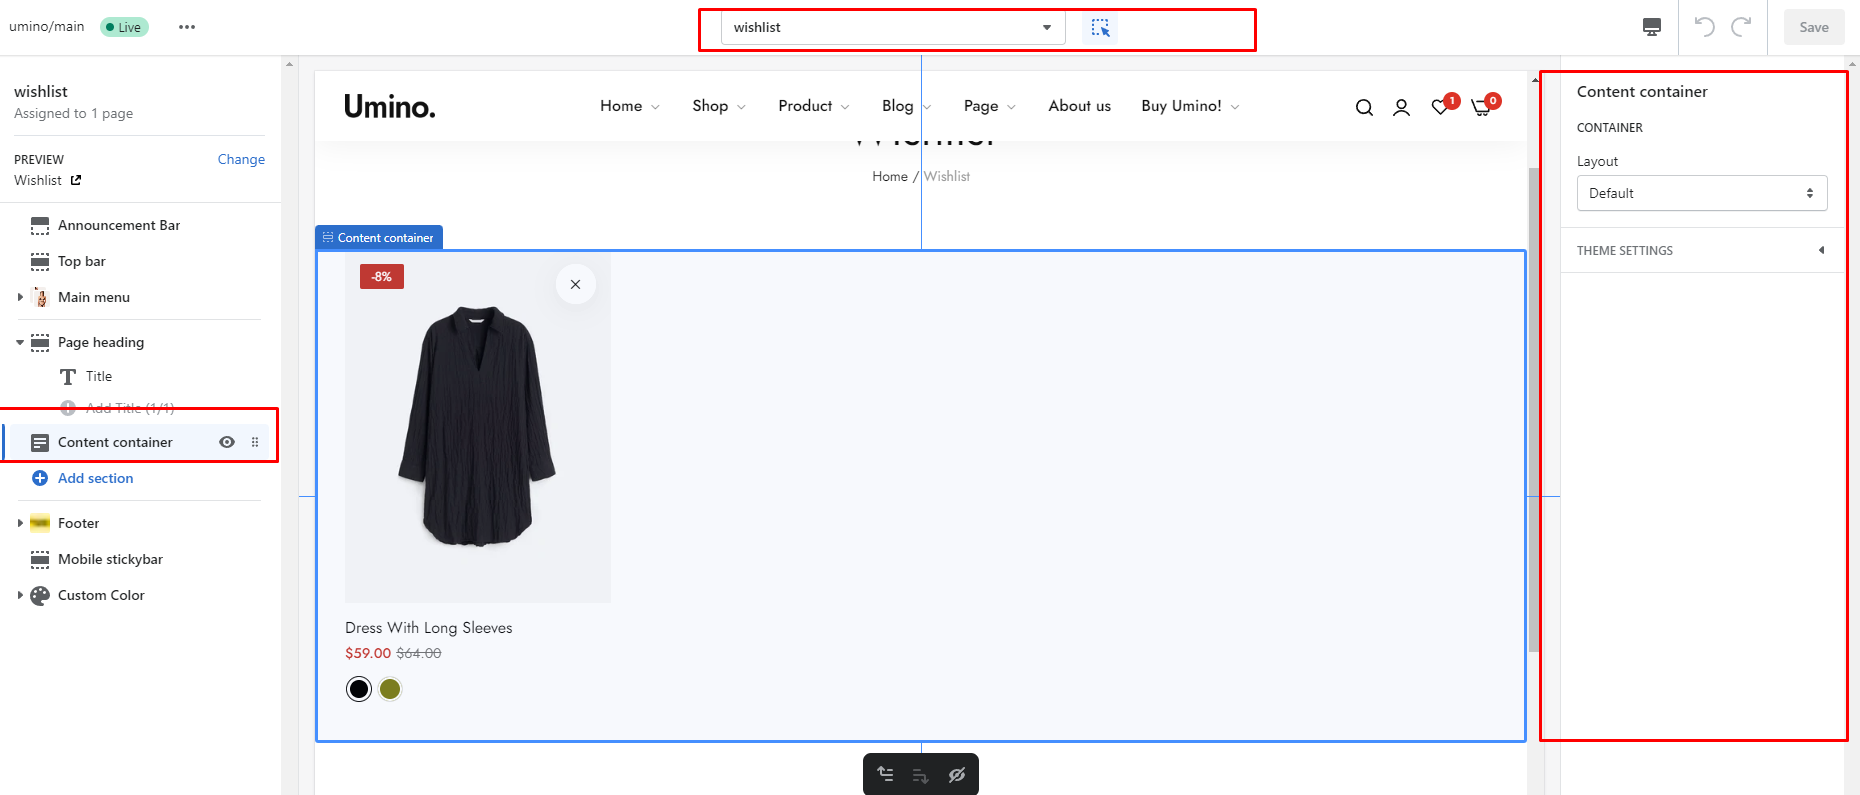The width and height of the screenshot is (1860, 795).
Task: Open the wishlist heart icon
Action: point(1440,107)
